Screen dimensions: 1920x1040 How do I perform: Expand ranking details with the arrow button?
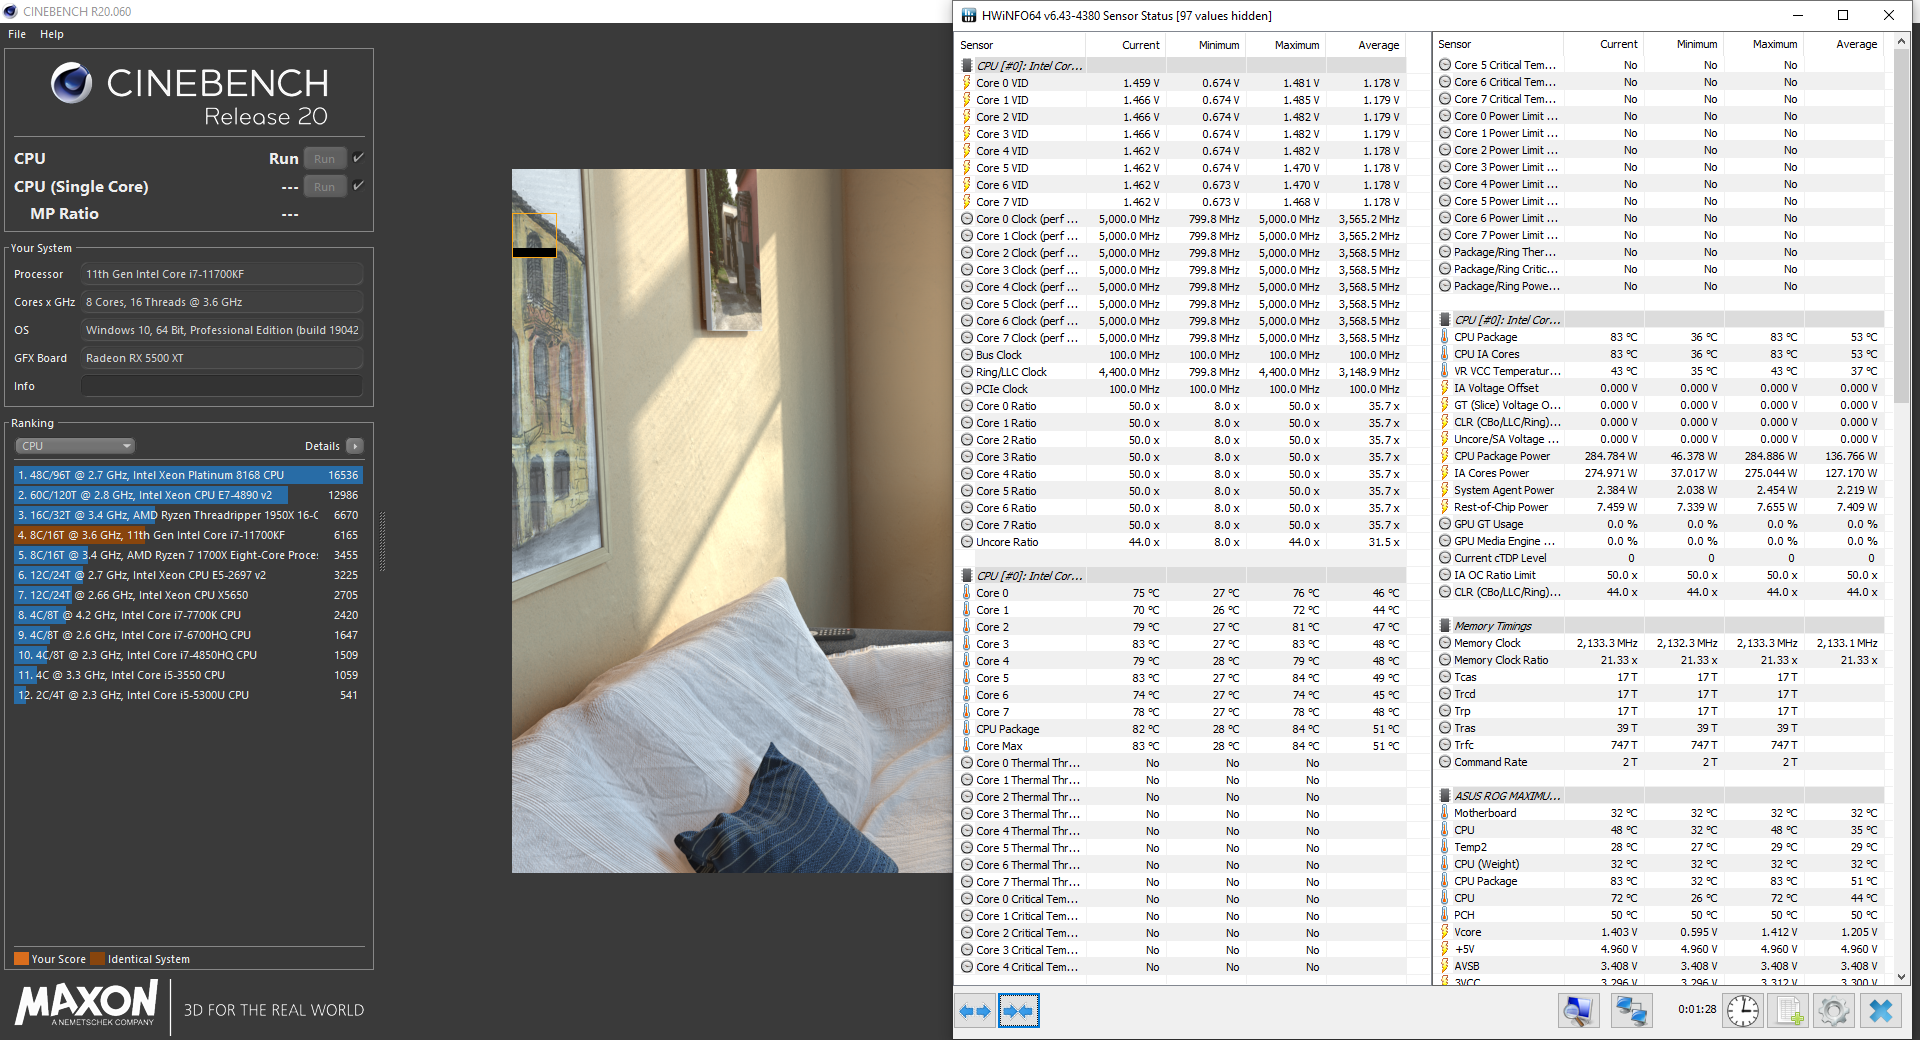[355, 446]
